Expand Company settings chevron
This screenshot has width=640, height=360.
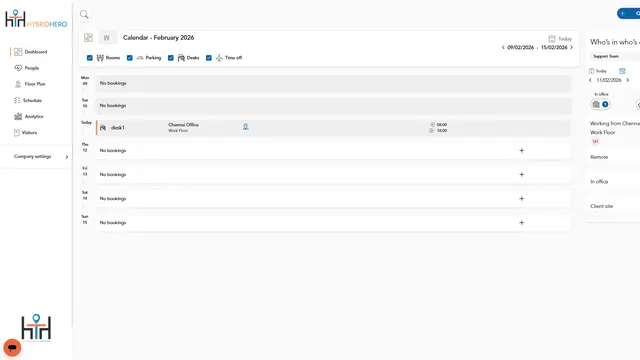(x=67, y=157)
